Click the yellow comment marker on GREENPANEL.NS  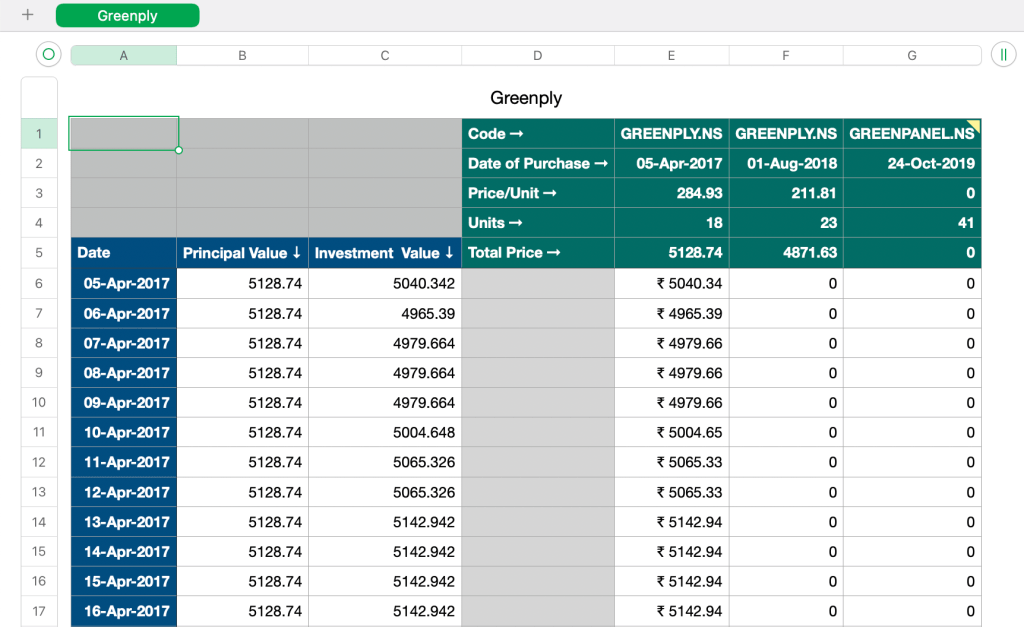pos(974,125)
